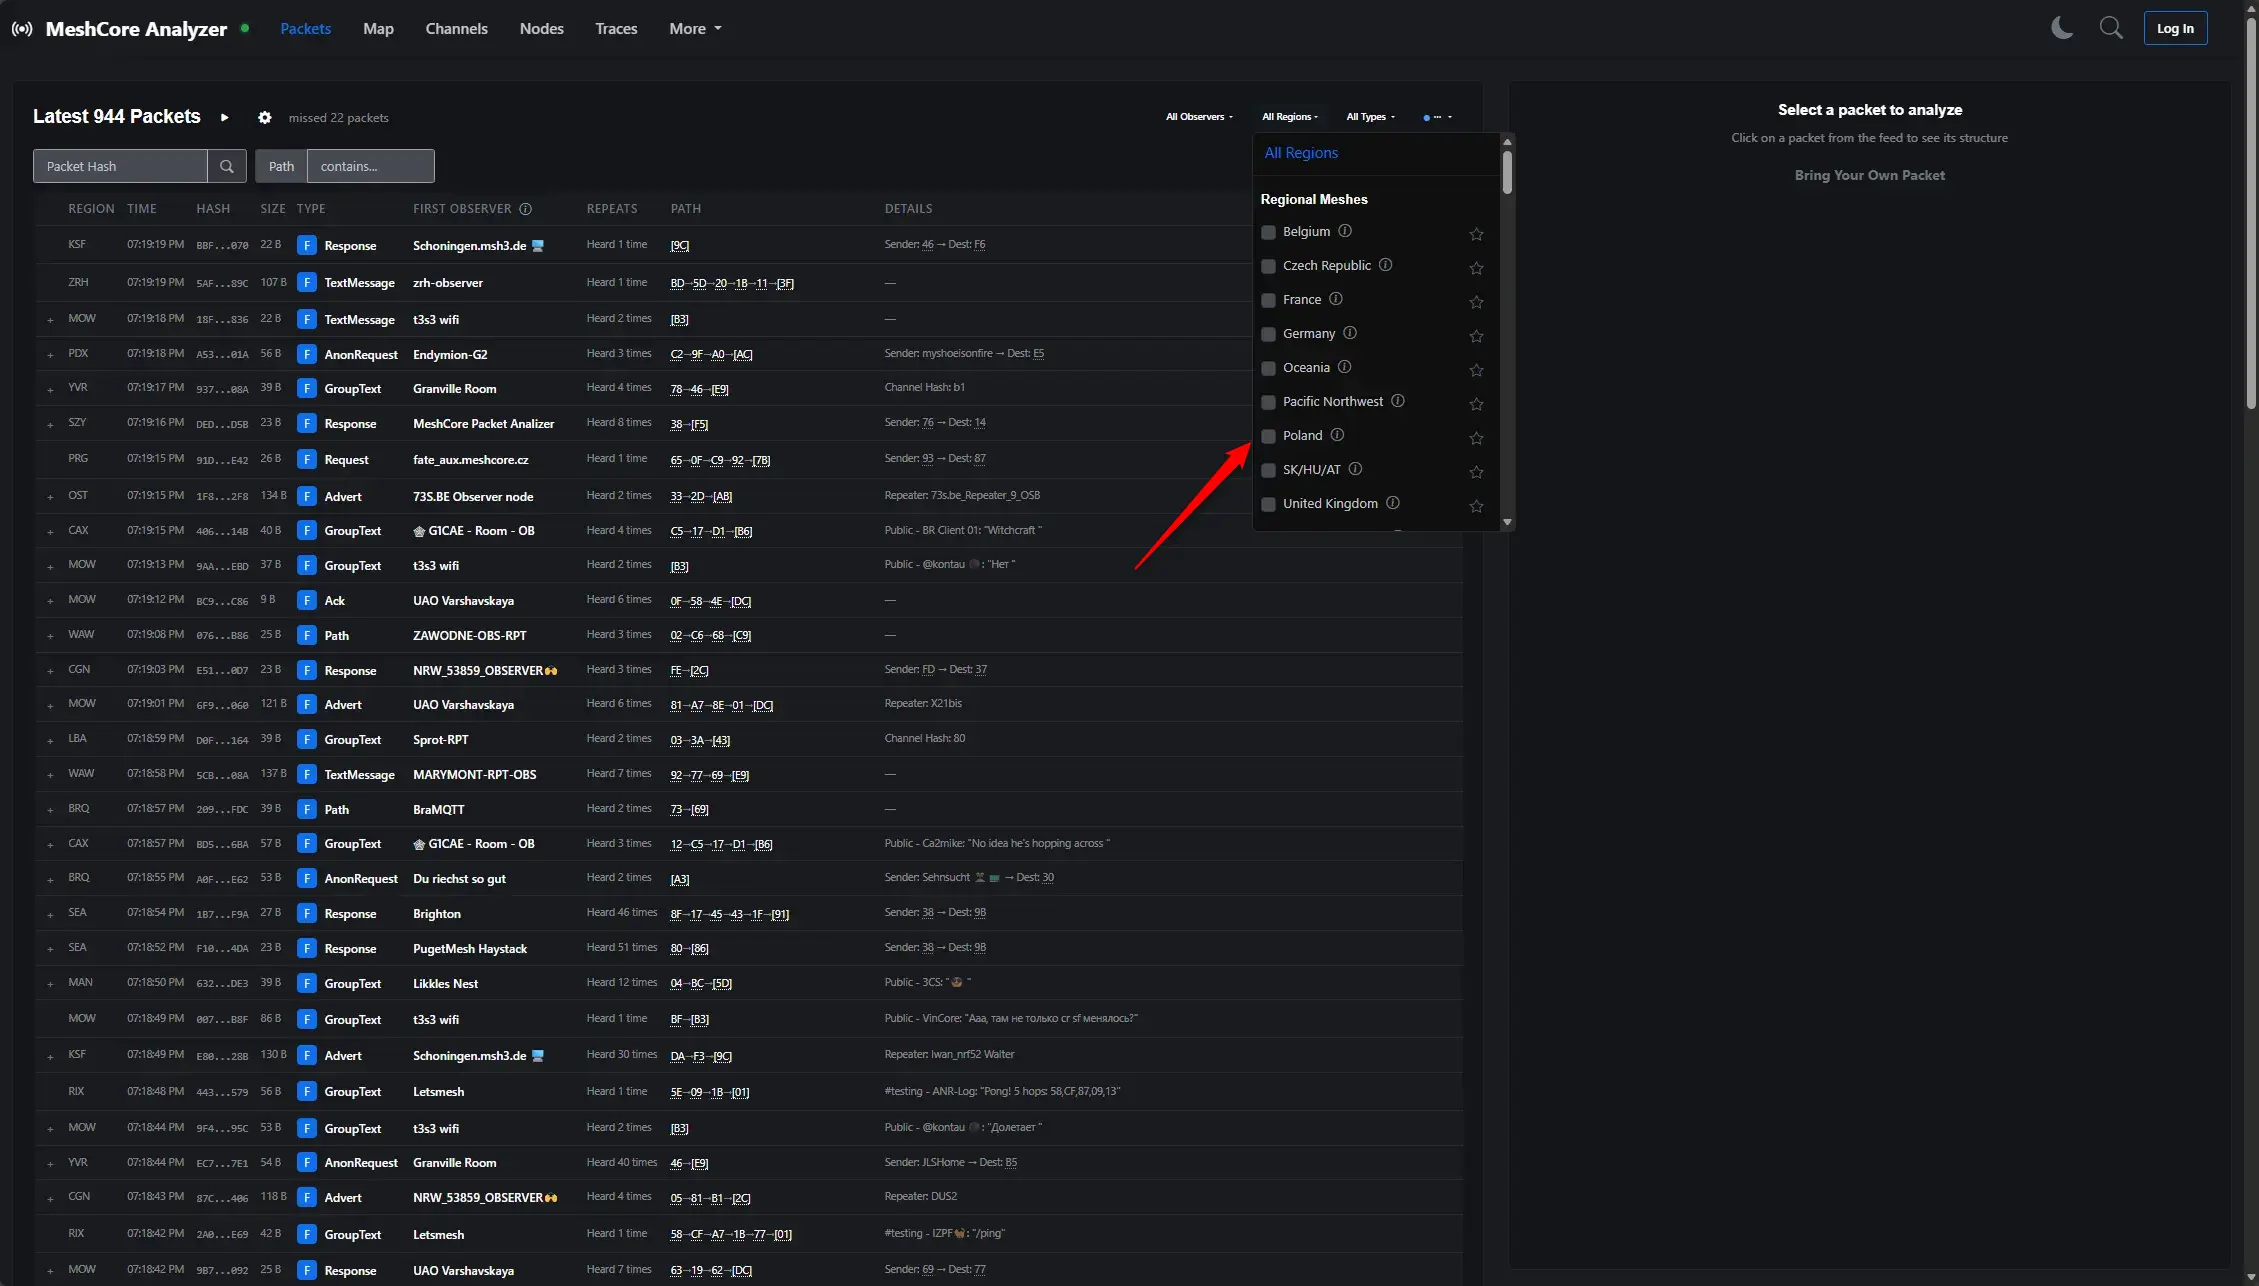Click the settings gear next to Latest Packets
The image size is (2259, 1286).
[x=264, y=117]
